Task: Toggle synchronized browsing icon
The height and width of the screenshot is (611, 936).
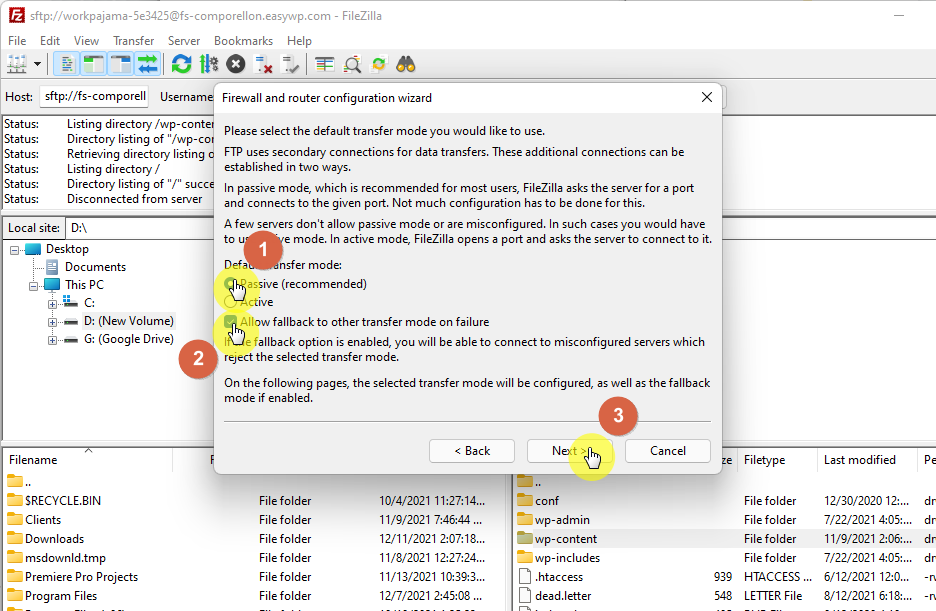Action: 379,64
